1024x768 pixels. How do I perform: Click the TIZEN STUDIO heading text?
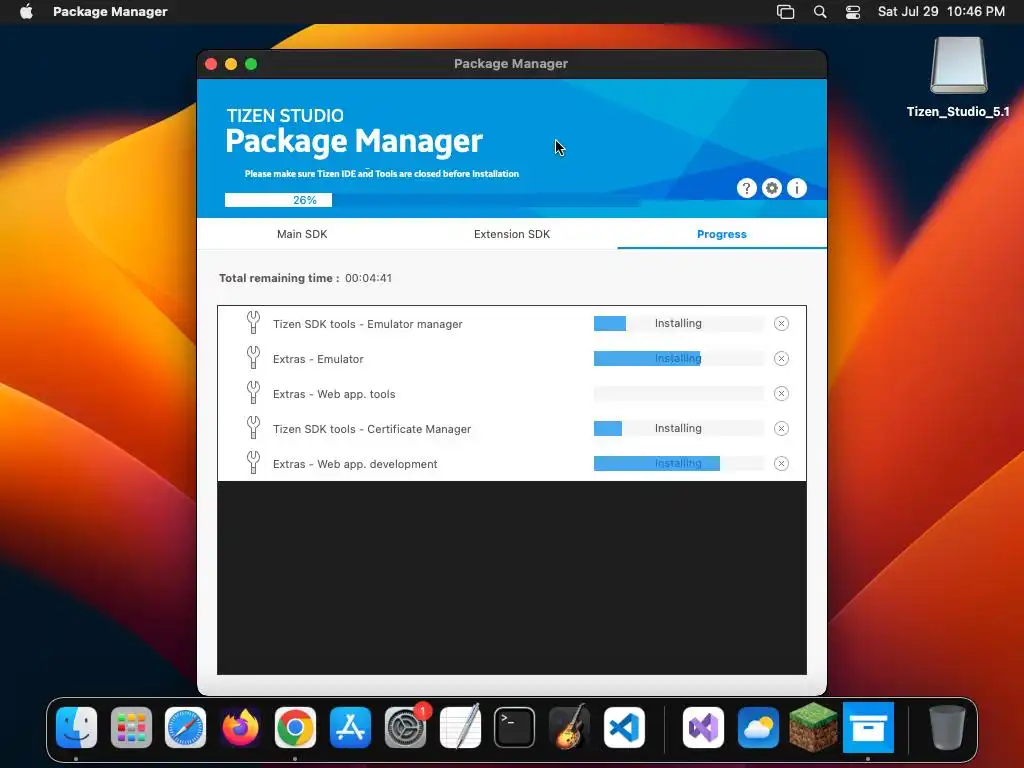tap(285, 116)
